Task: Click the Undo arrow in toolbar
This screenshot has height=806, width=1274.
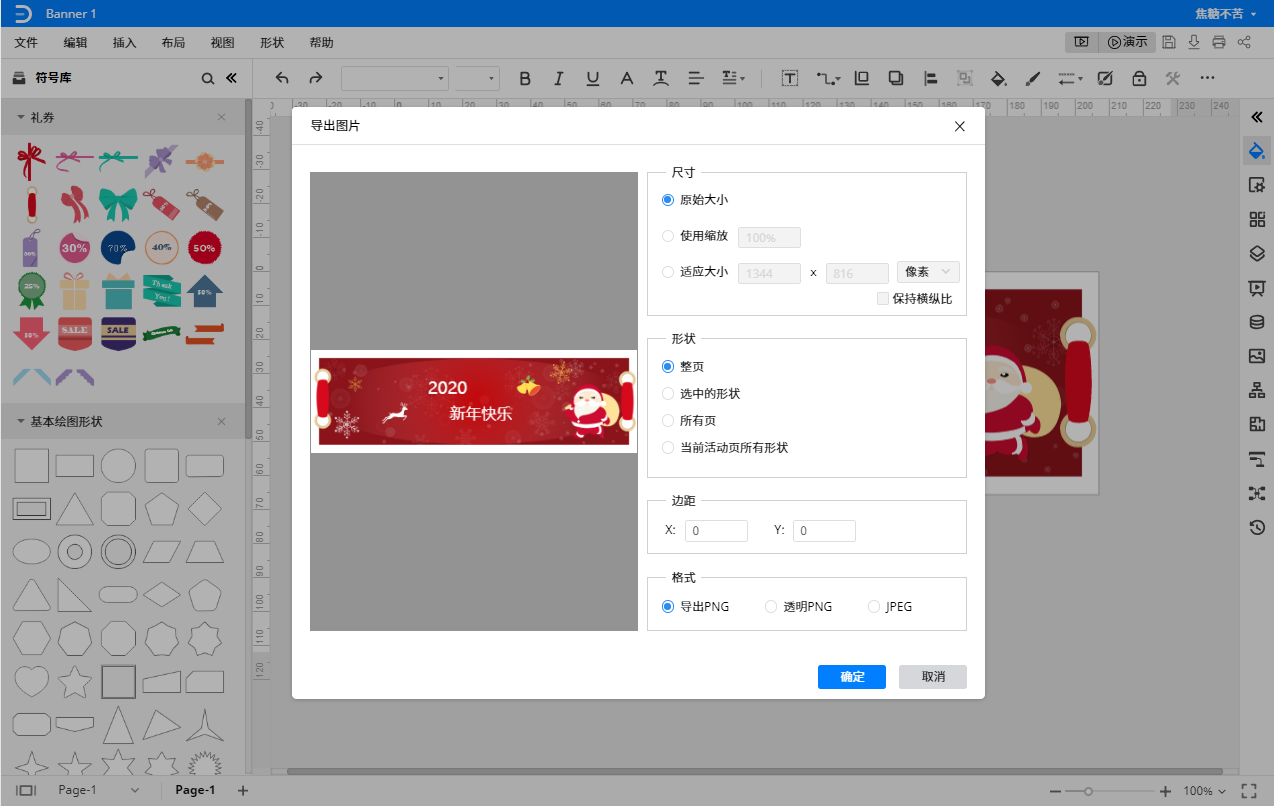Action: pos(282,78)
